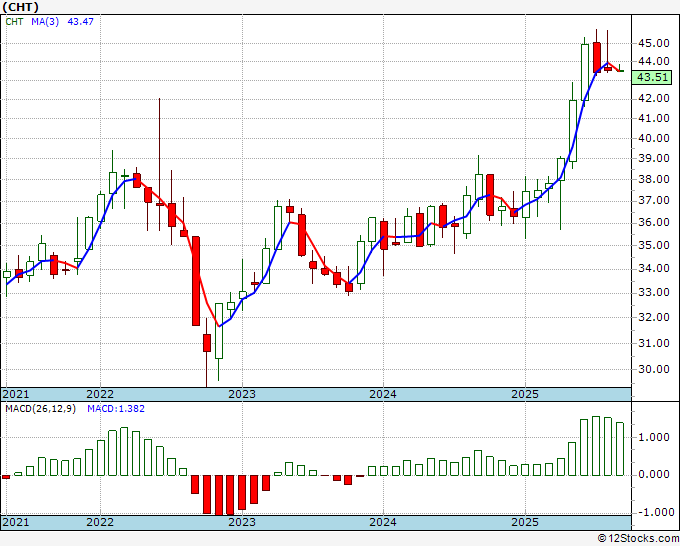Select the "45.00" price axis label

coord(654,43)
